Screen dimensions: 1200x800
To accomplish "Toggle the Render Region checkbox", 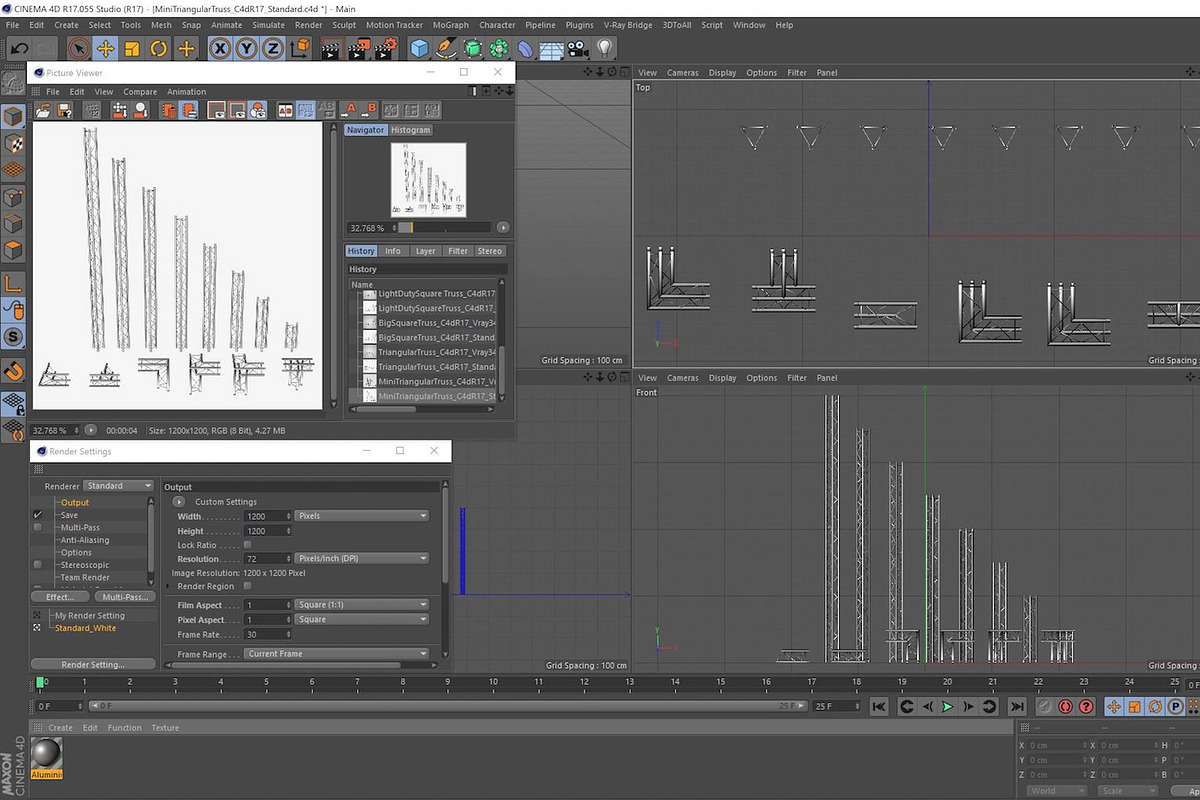I will pyautogui.click(x=248, y=586).
